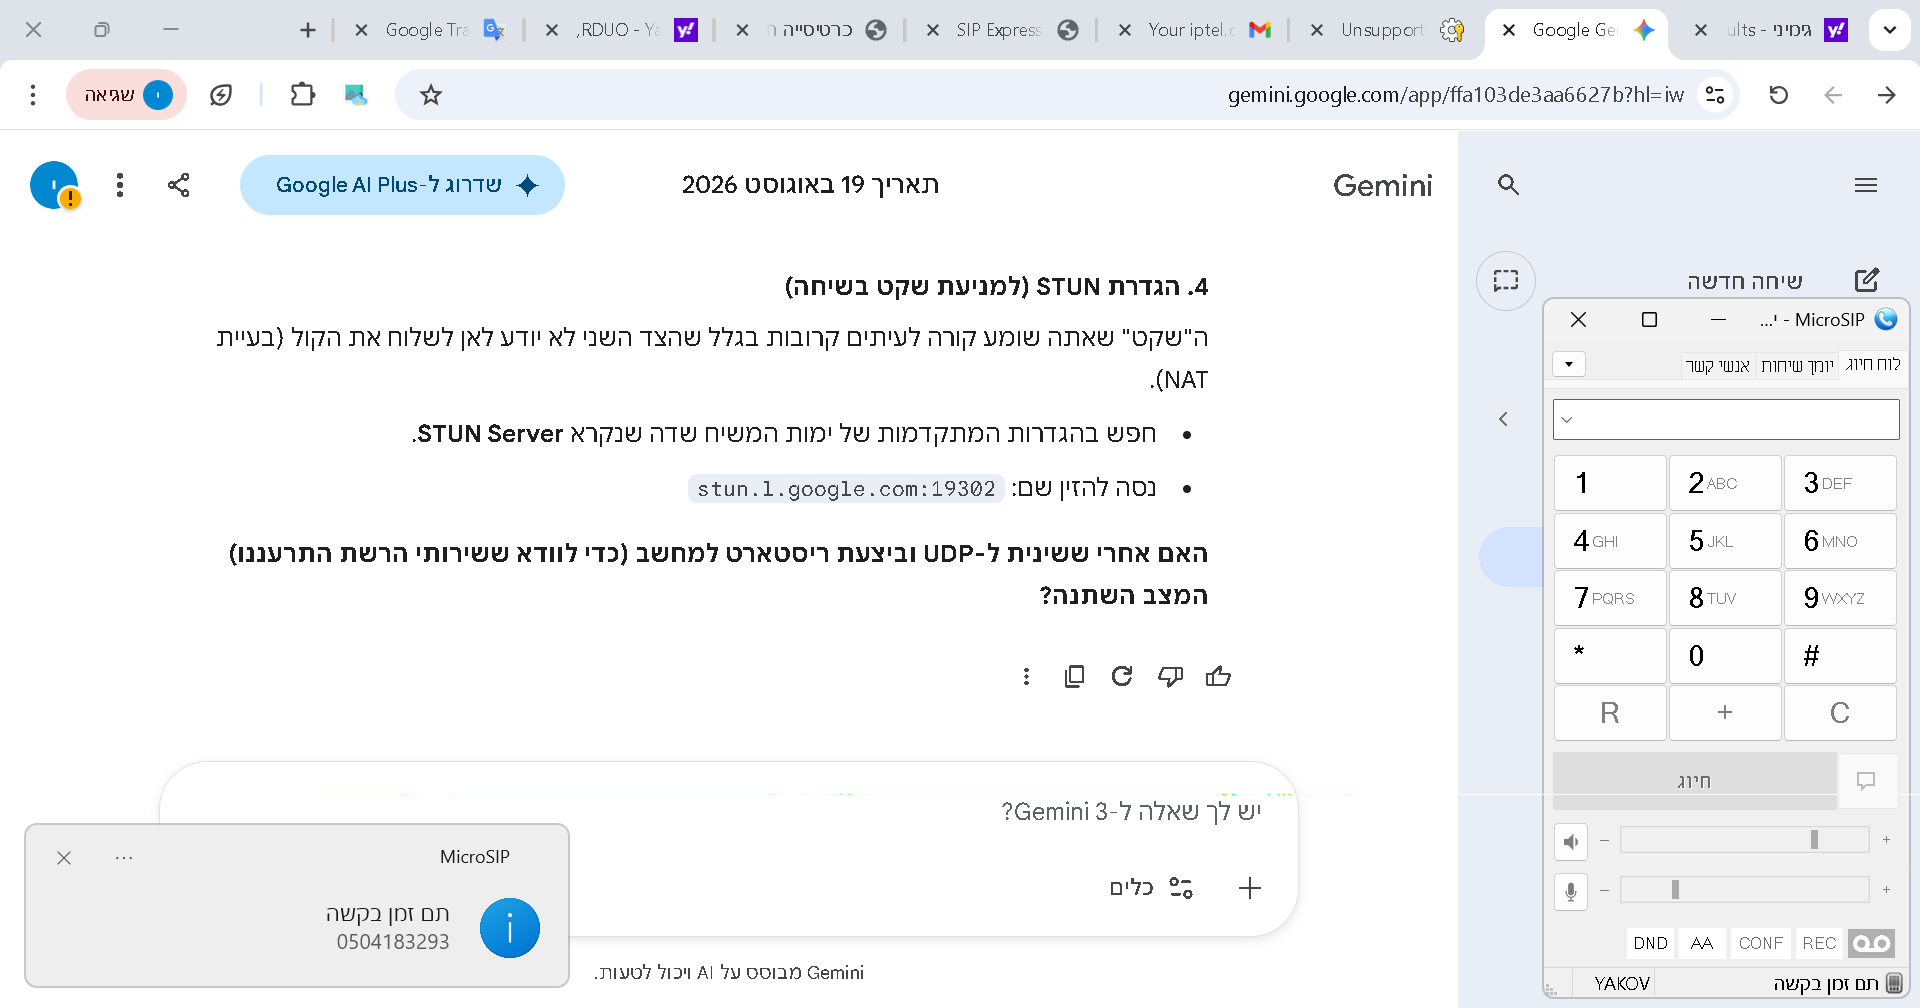Mute the MicroSIP speaker
The width and height of the screenshot is (1920, 1008).
pos(1571,841)
